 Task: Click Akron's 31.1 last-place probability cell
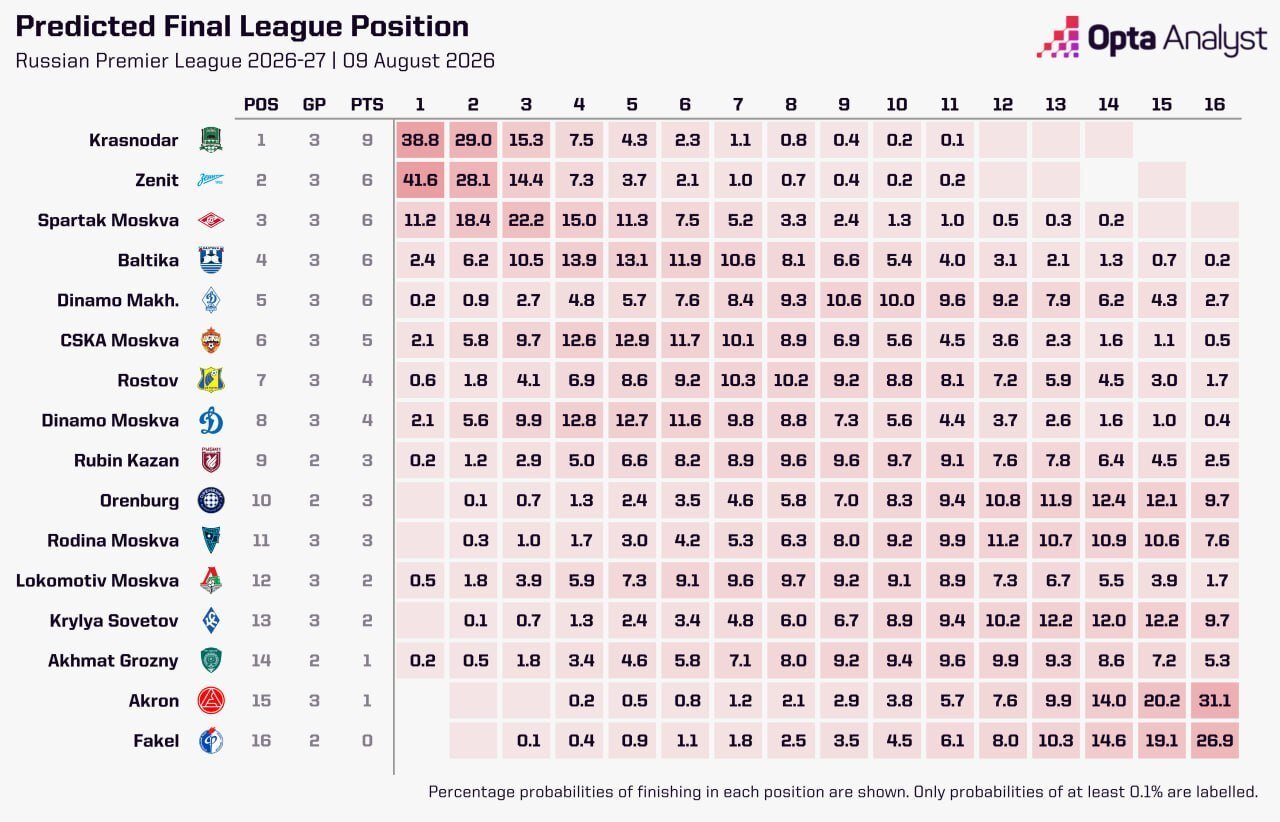[1214, 700]
